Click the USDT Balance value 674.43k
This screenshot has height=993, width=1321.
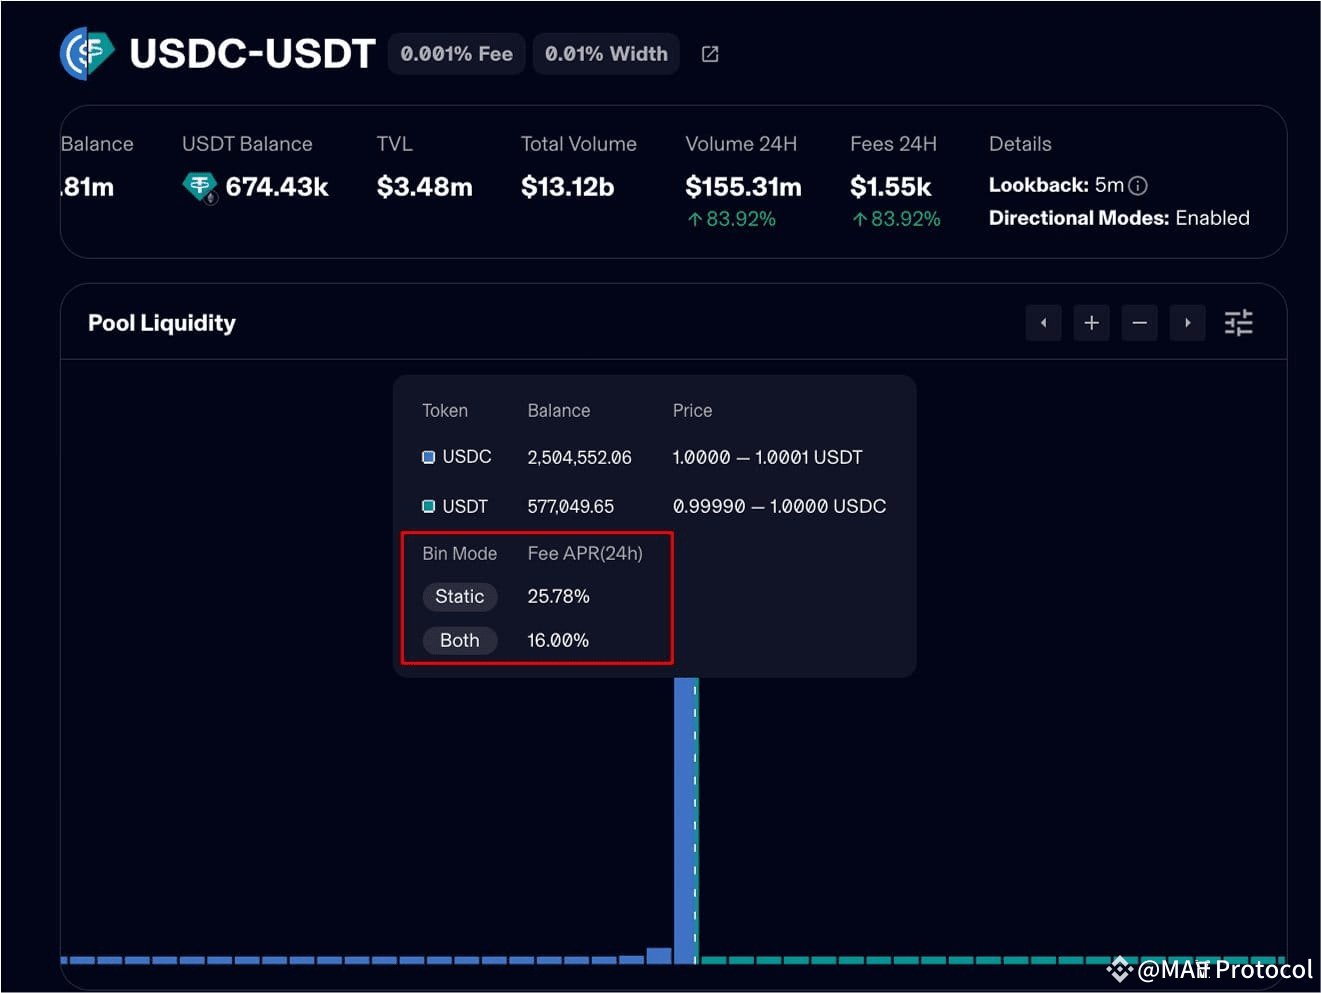277,187
